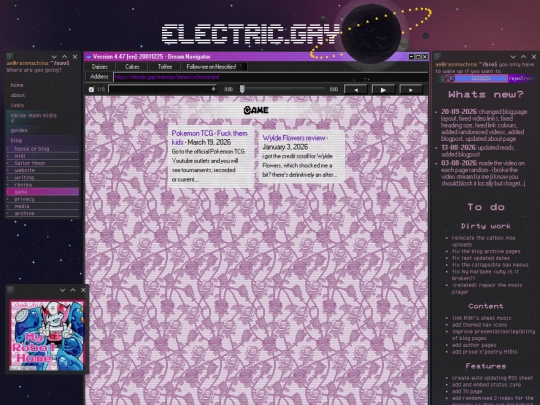
Task: Close the 'Where are you going?' navigation panel
Action: (75, 57)
